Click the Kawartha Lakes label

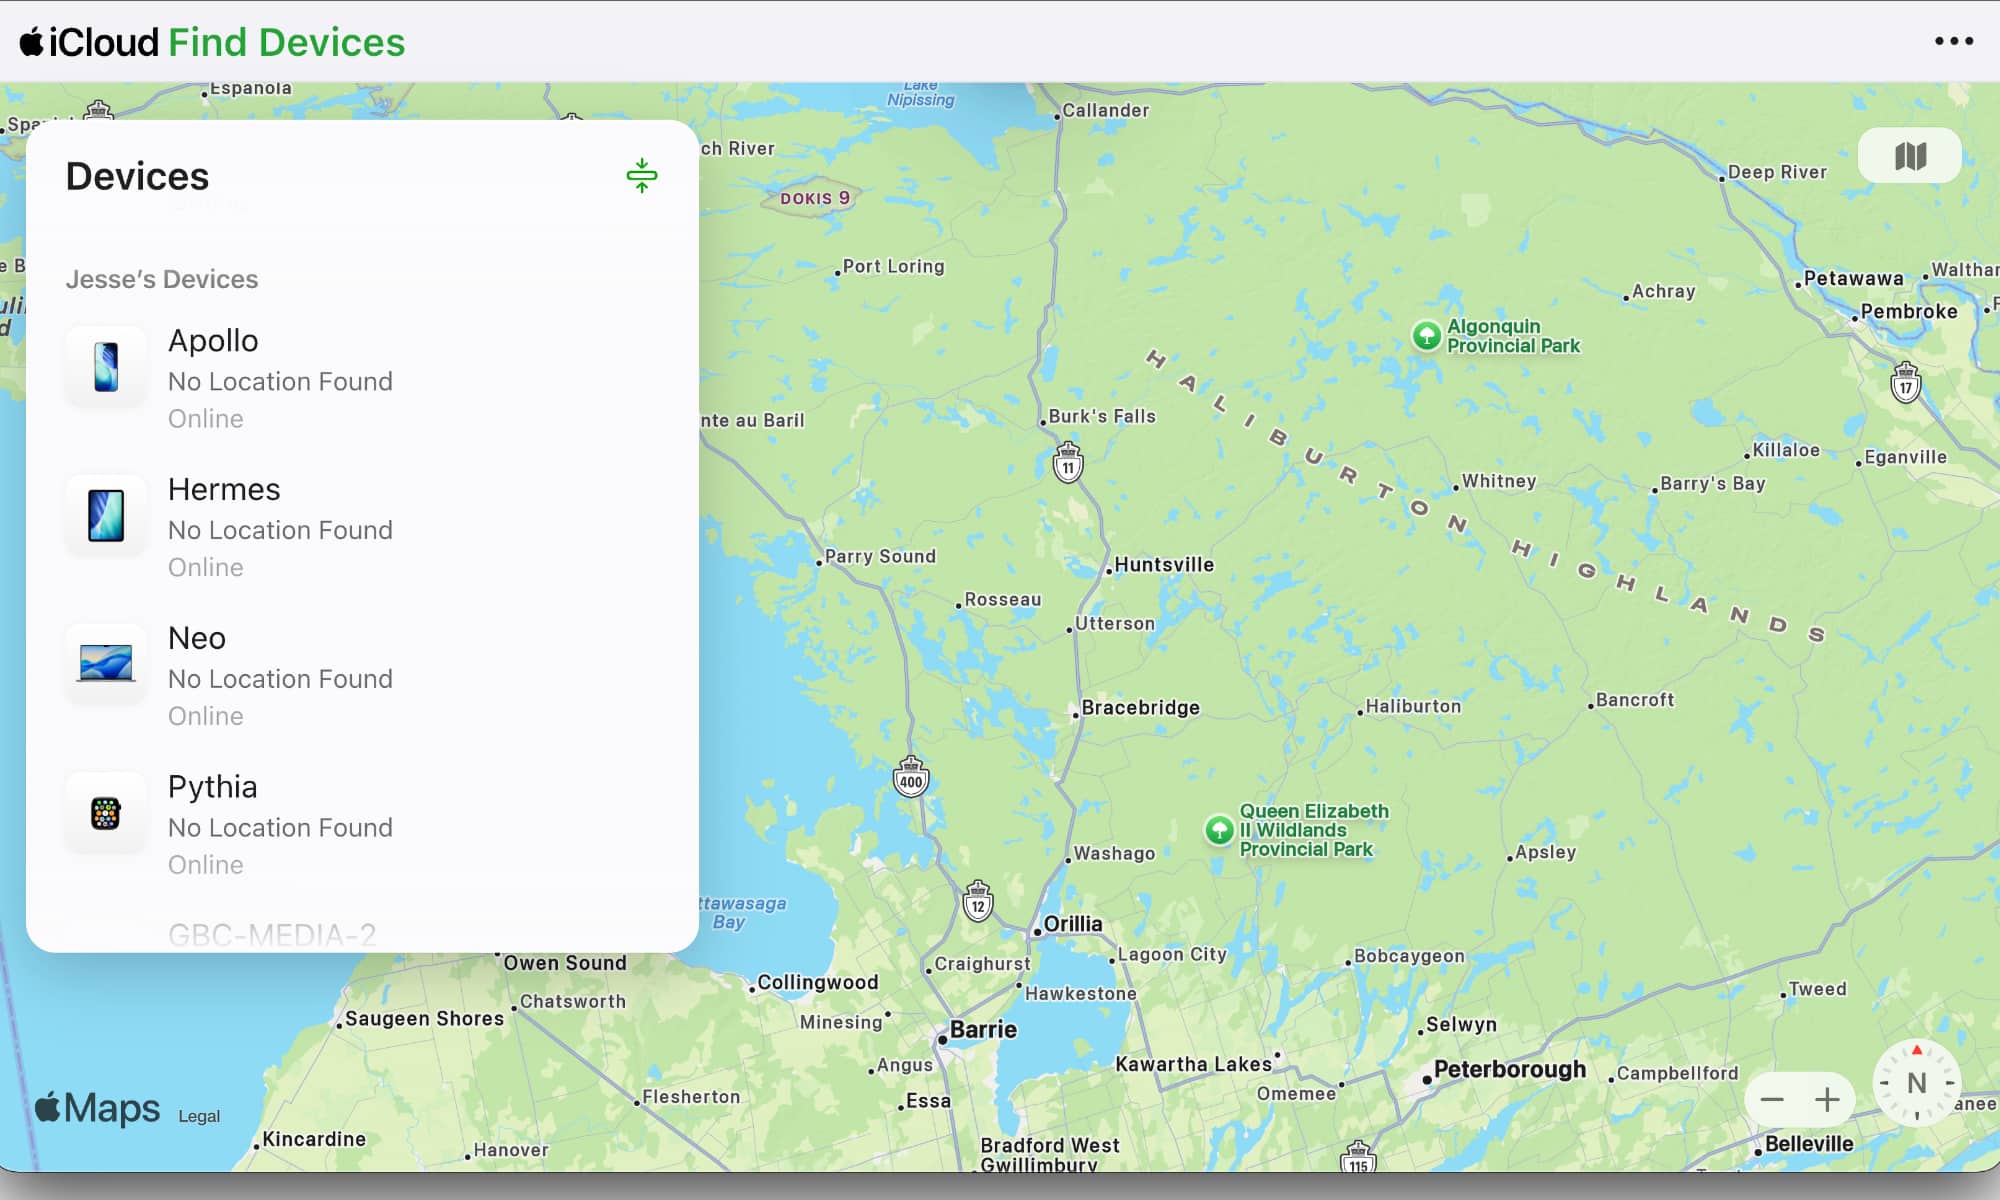(x=1193, y=1064)
